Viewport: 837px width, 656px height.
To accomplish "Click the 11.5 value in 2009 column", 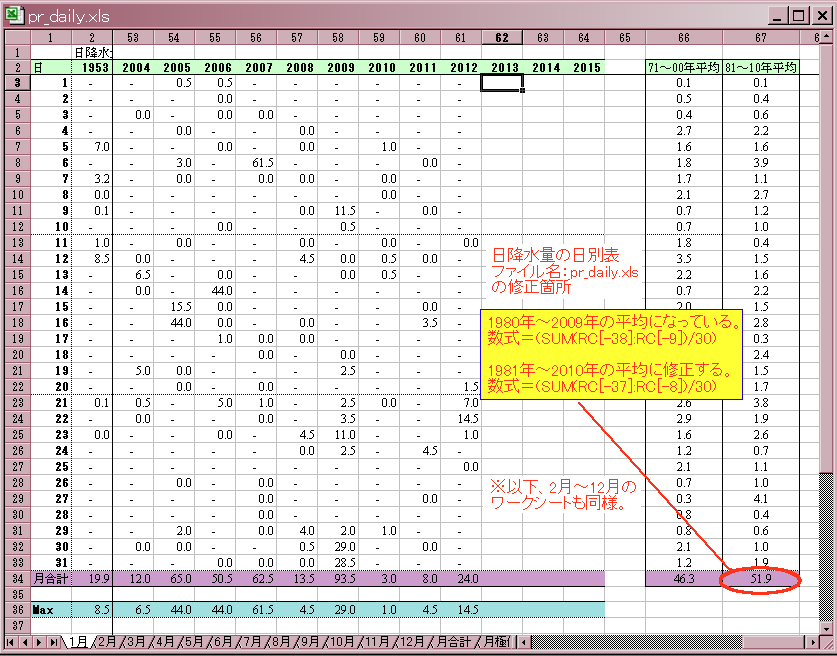I will (338, 211).
